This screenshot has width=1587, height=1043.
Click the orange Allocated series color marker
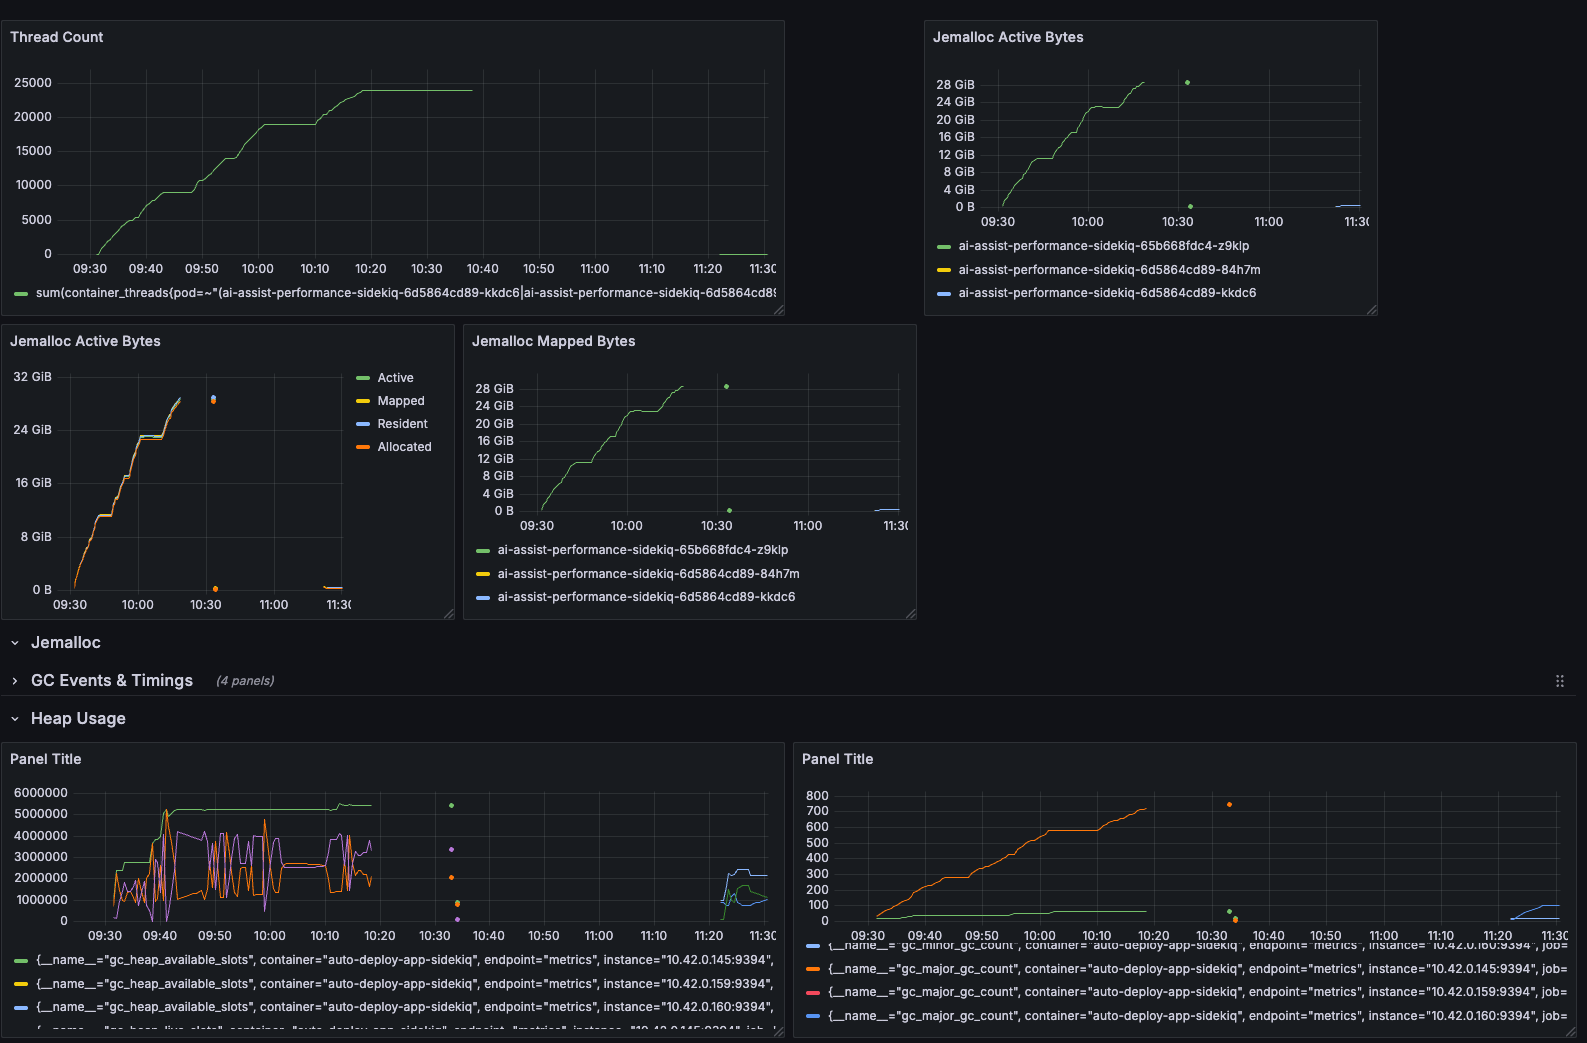tap(363, 447)
